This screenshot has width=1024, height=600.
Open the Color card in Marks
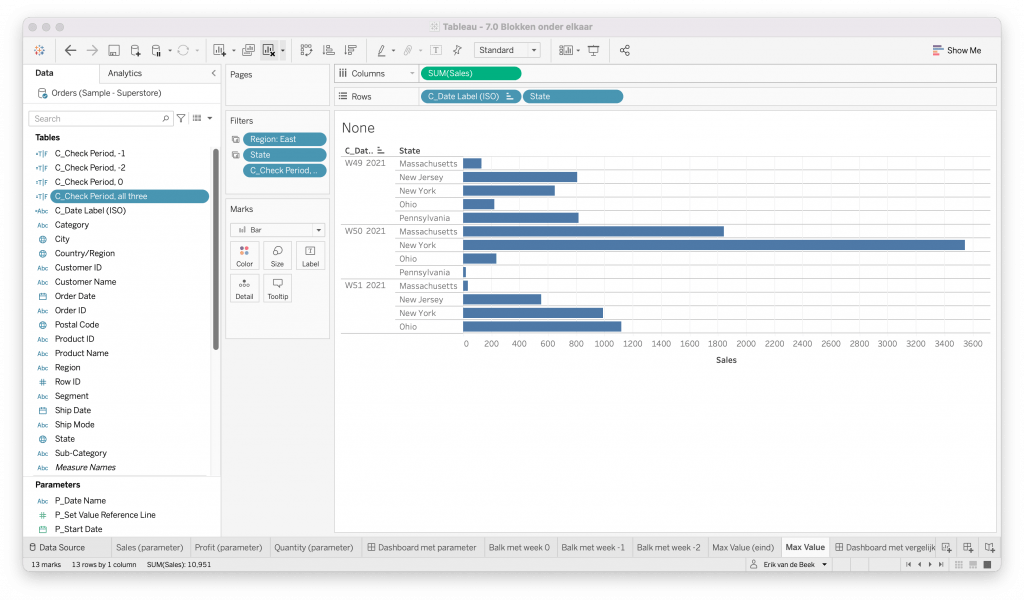pos(244,256)
